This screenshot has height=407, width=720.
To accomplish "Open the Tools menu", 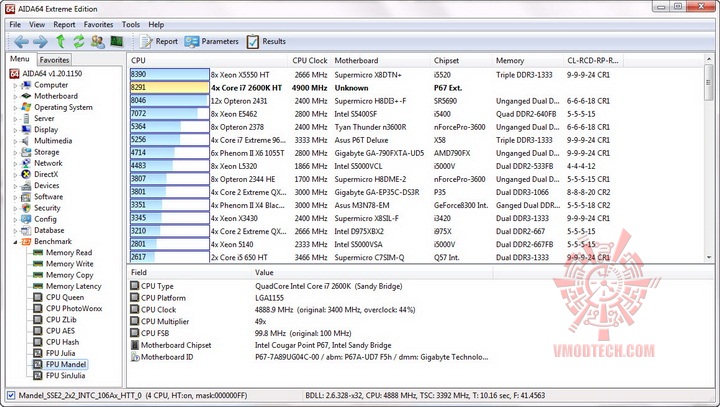I will click(131, 24).
